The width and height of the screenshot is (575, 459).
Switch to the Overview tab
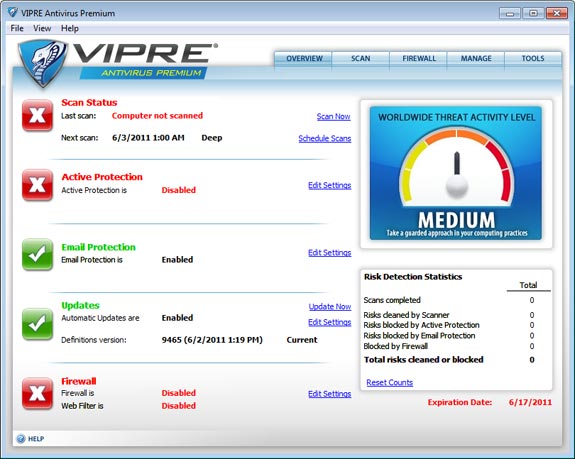[x=304, y=59]
